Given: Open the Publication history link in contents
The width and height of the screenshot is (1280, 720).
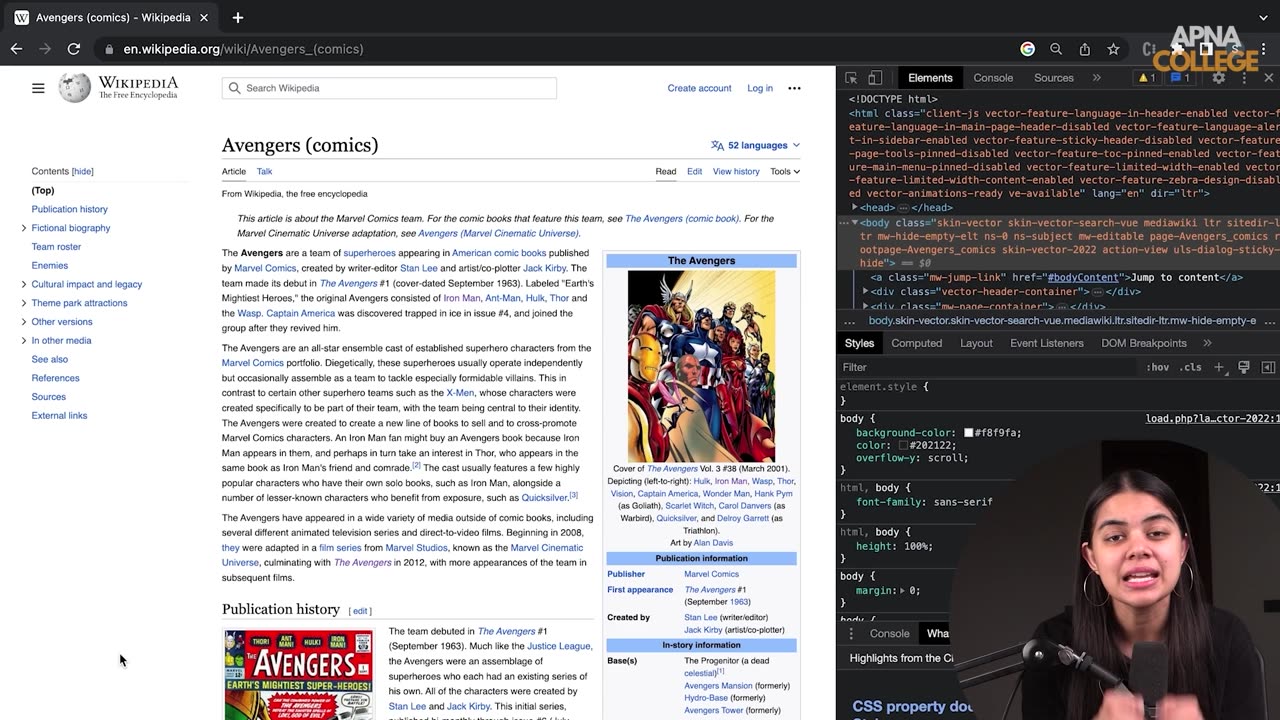Looking at the screenshot, I should pos(69,209).
